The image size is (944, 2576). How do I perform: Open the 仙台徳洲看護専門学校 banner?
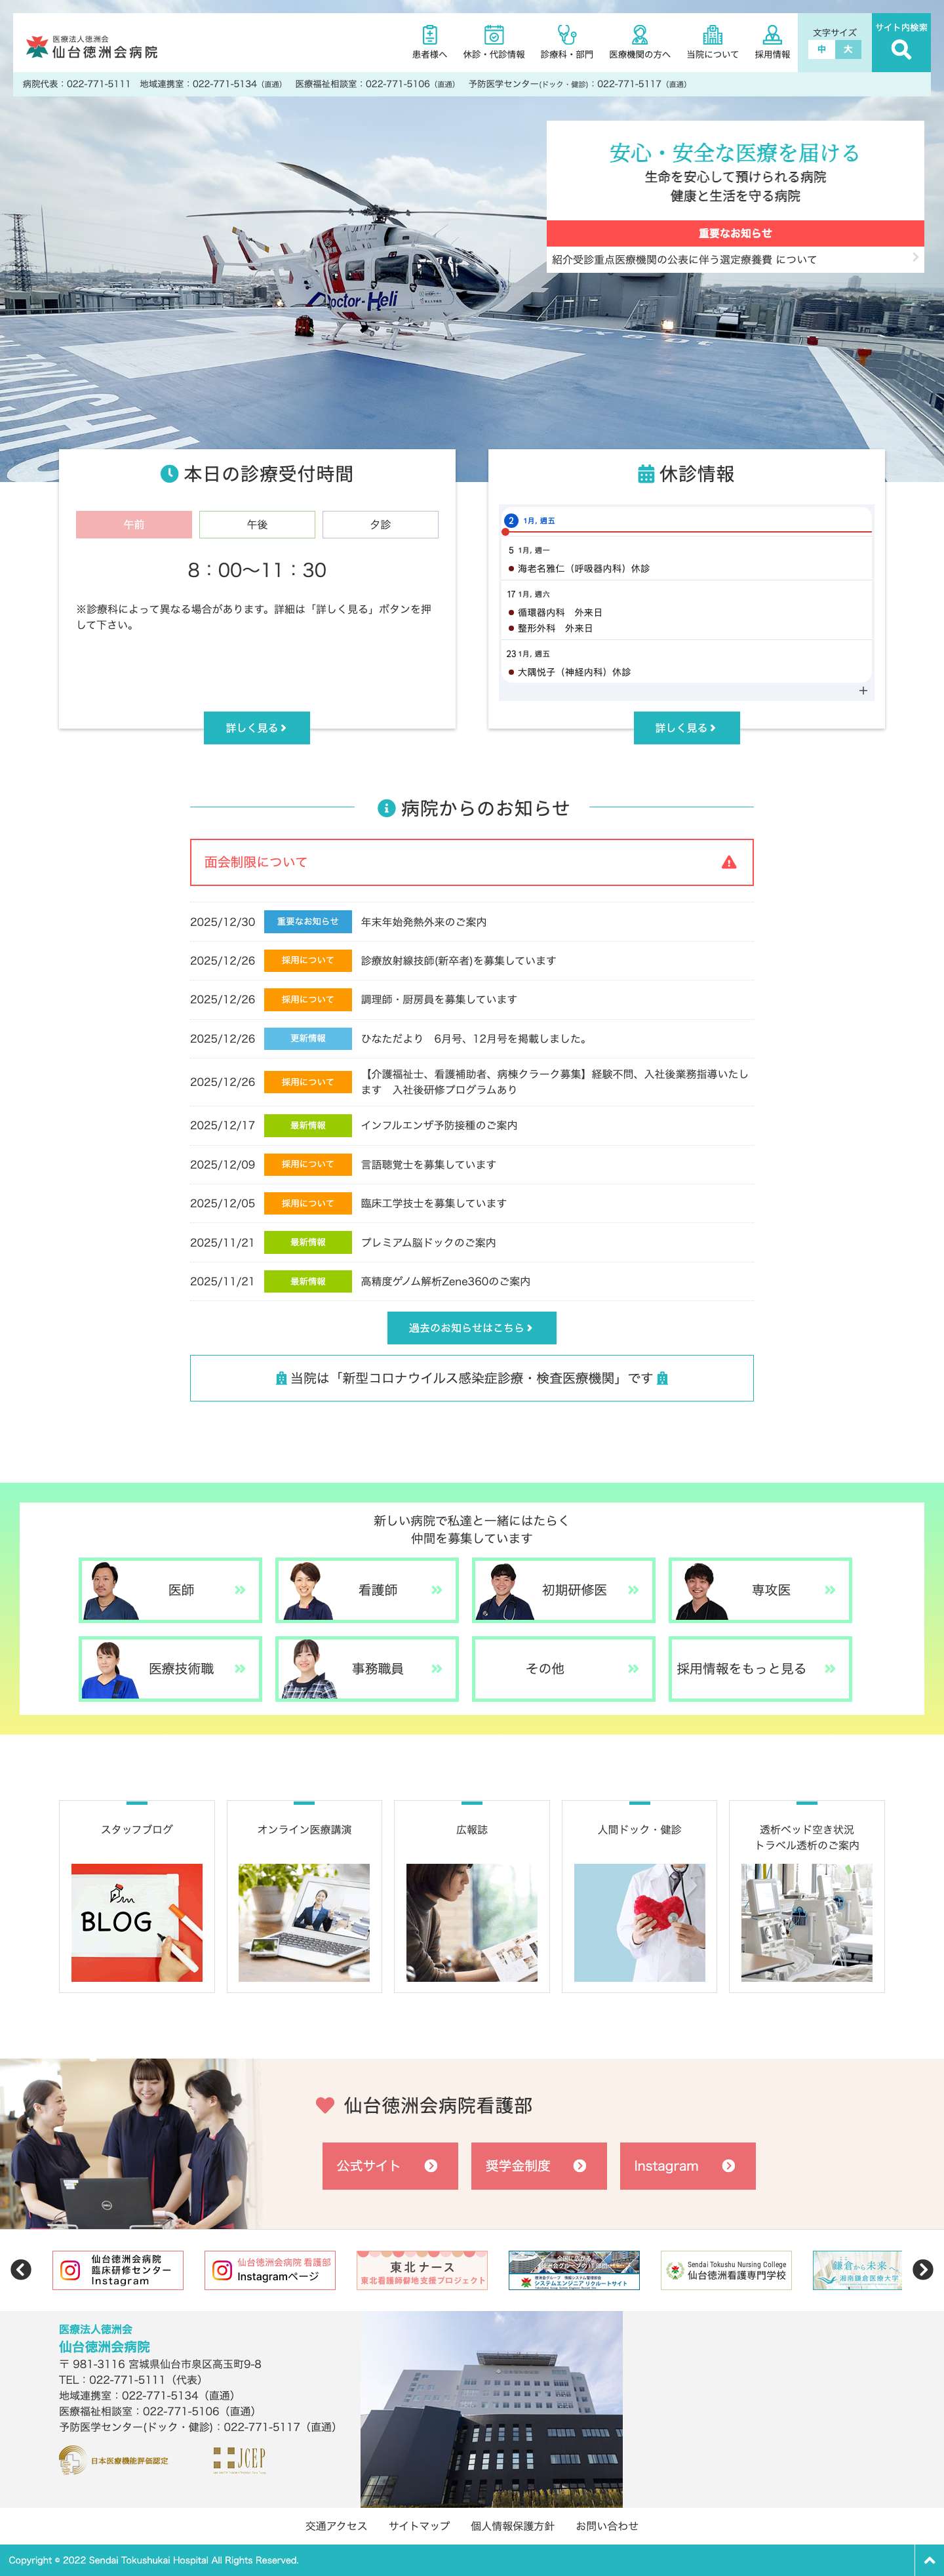(x=726, y=2270)
